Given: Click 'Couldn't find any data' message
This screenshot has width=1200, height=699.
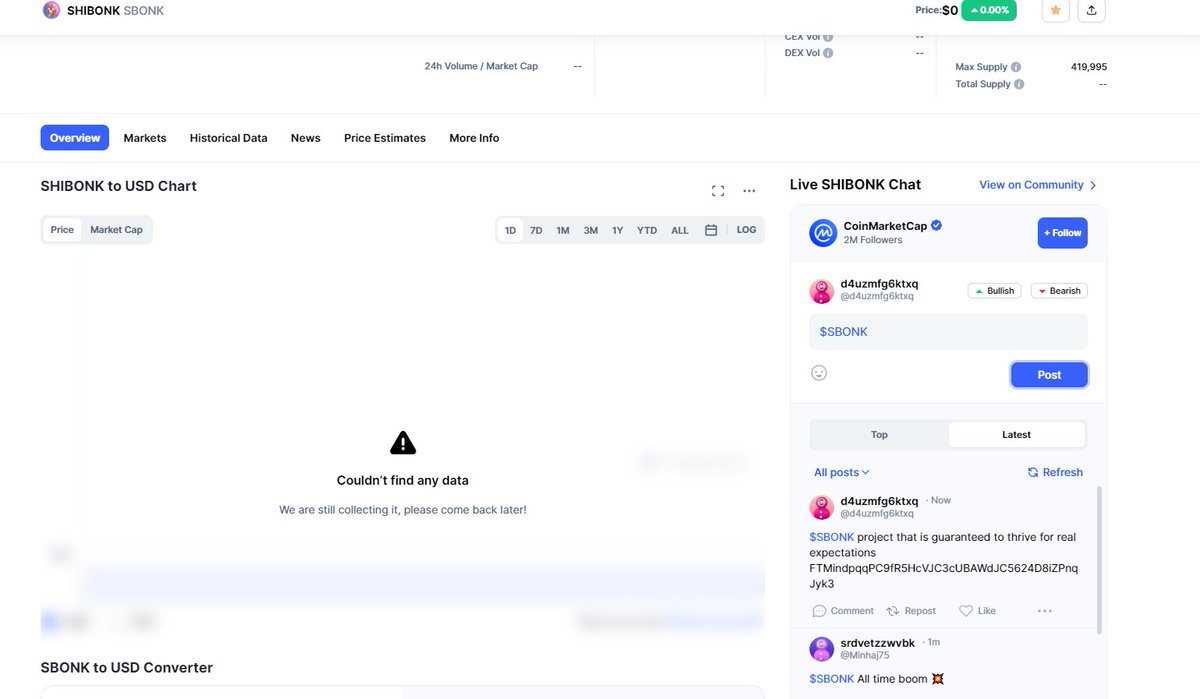Looking at the screenshot, I should click(403, 480).
